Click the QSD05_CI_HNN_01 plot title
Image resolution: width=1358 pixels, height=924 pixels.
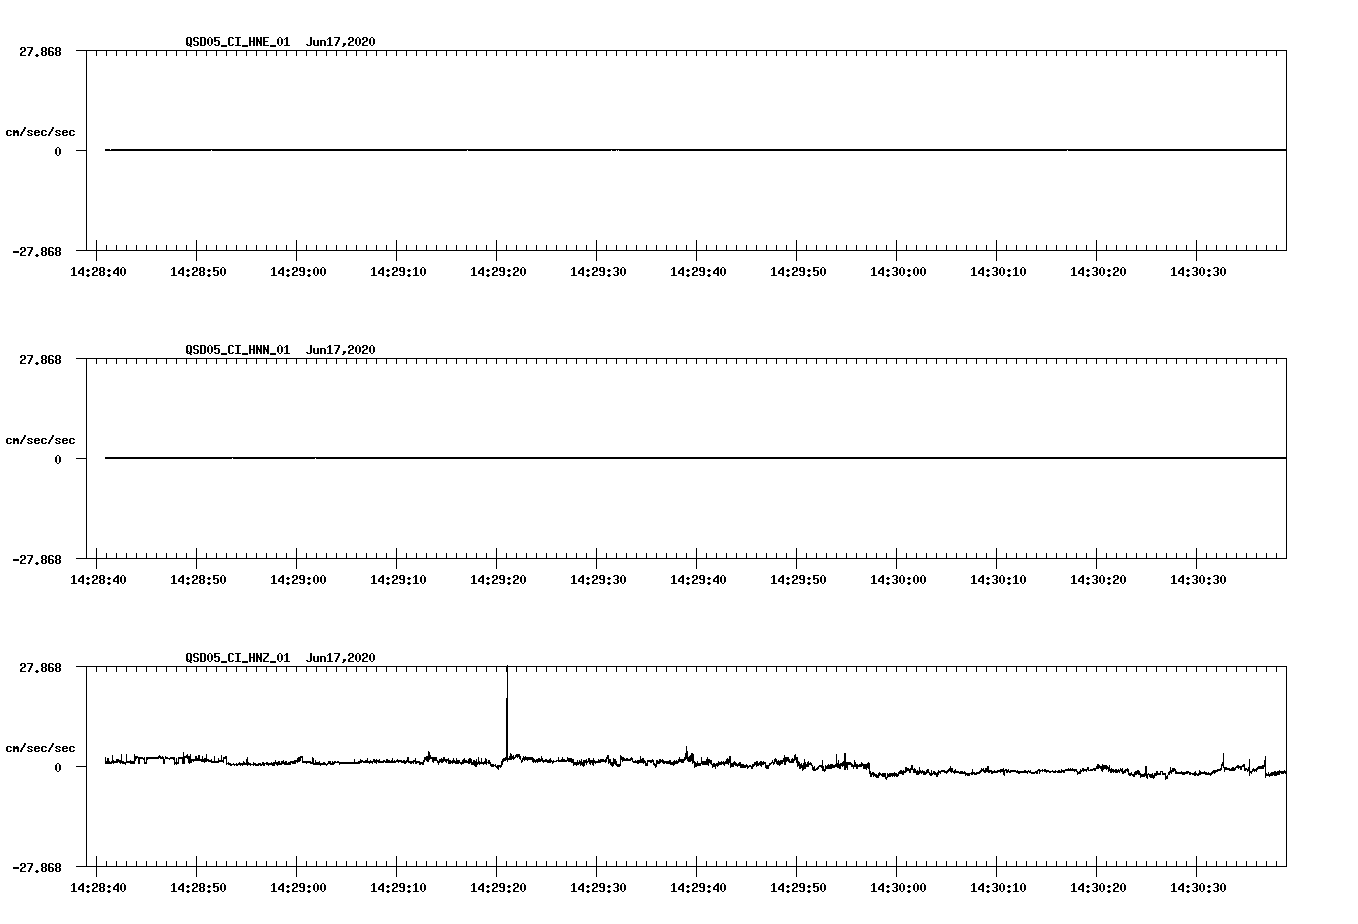[280, 350]
